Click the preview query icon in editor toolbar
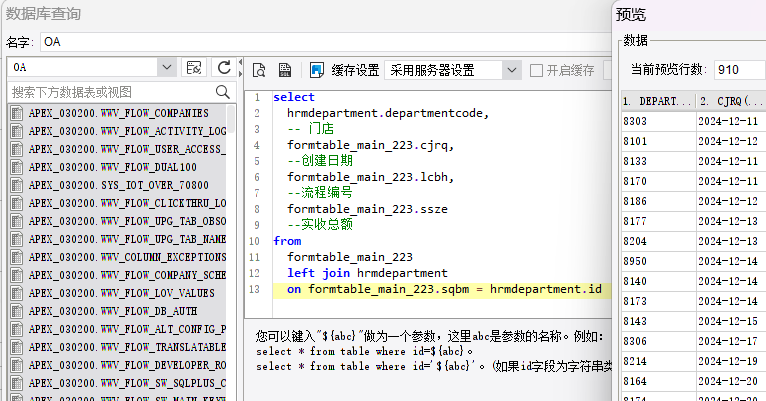Screen dimensions: 766x401 coord(259,70)
